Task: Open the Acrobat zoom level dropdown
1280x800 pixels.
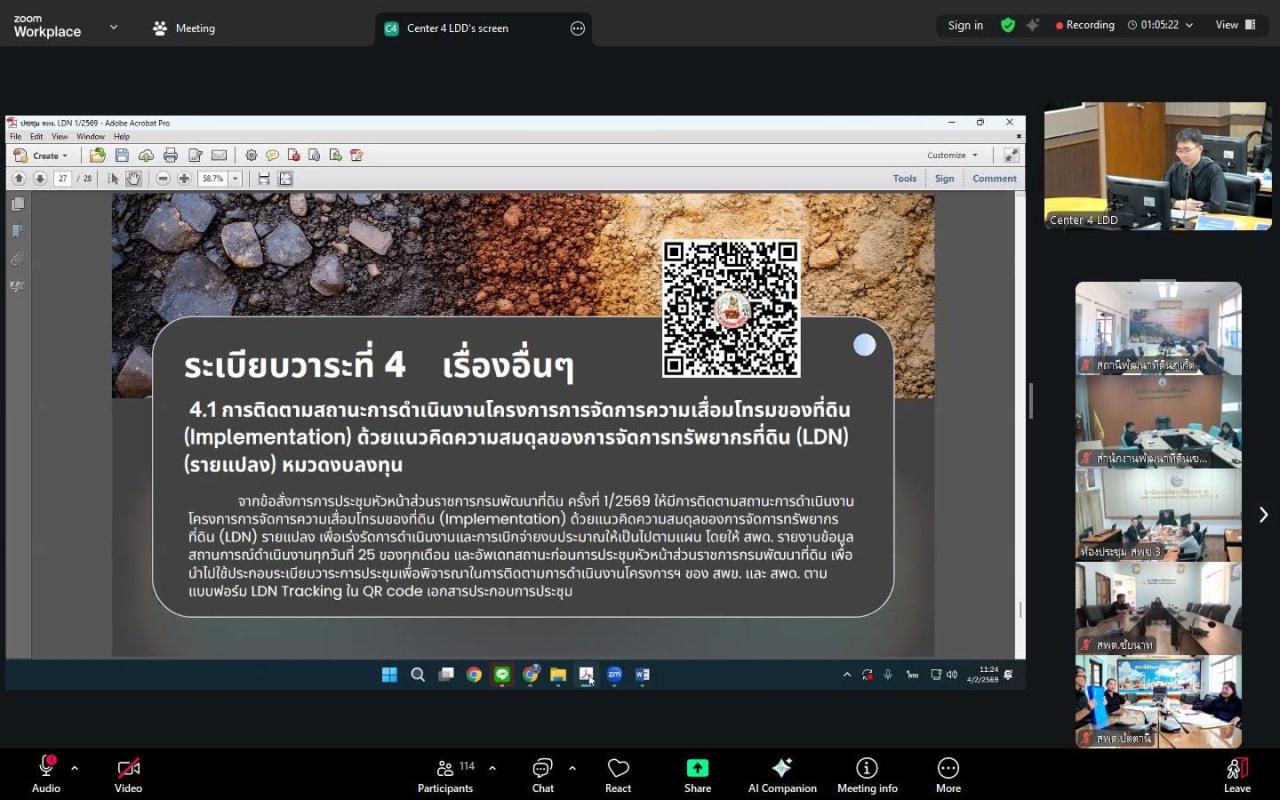Action: tap(236, 178)
